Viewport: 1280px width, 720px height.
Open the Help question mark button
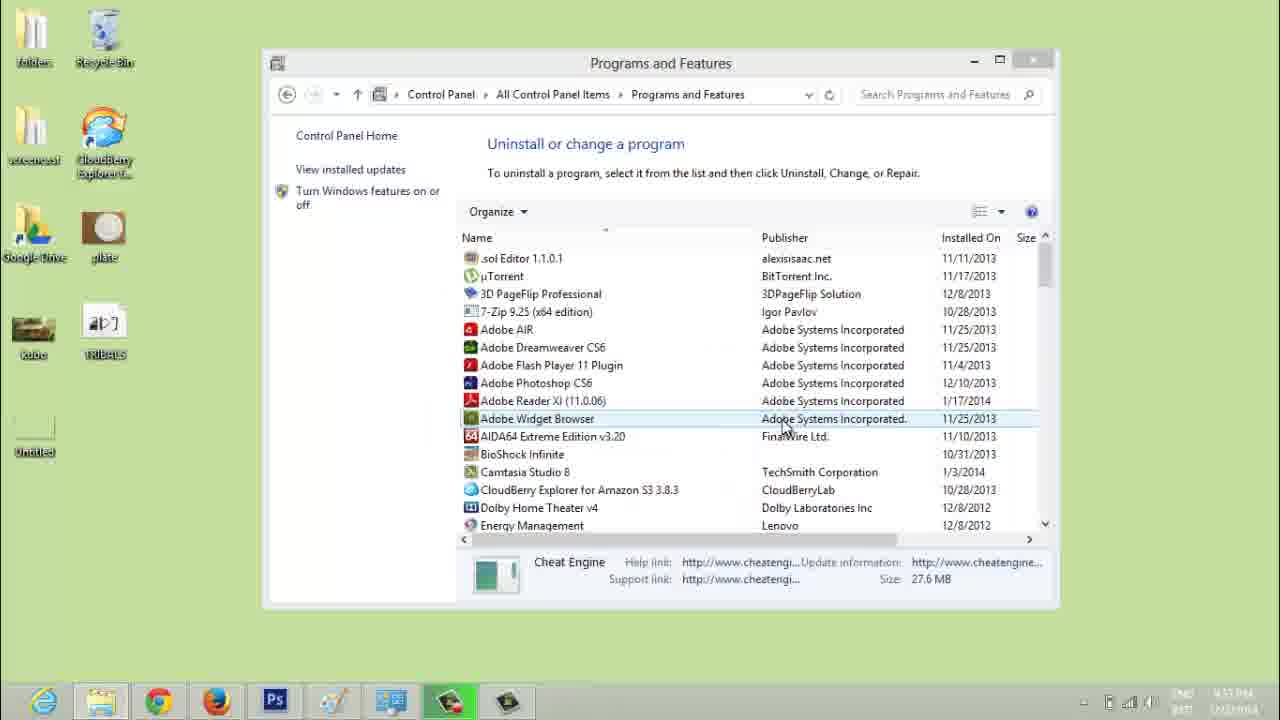[x=1032, y=212]
